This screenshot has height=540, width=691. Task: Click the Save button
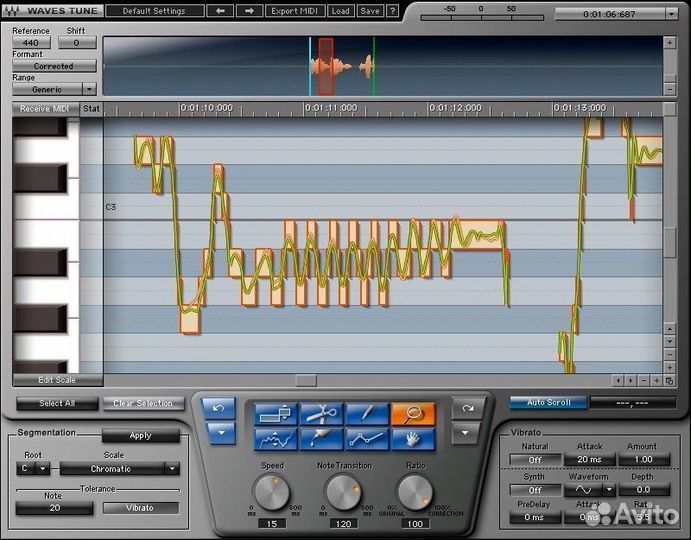coord(370,11)
